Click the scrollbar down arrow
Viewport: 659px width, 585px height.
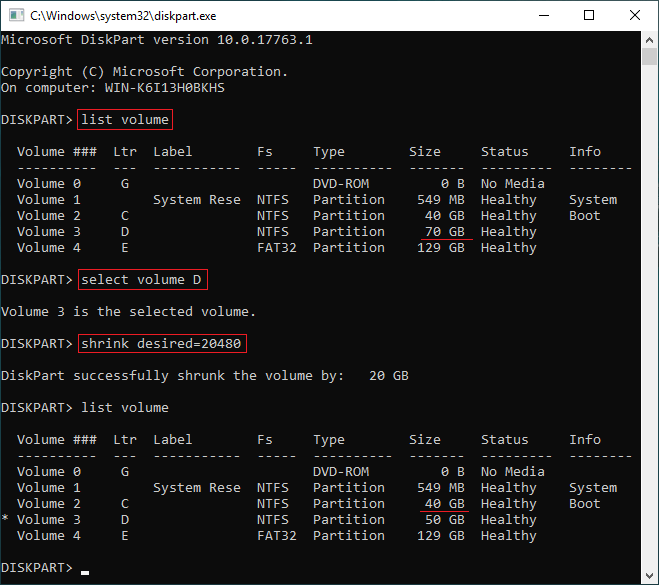649,575
